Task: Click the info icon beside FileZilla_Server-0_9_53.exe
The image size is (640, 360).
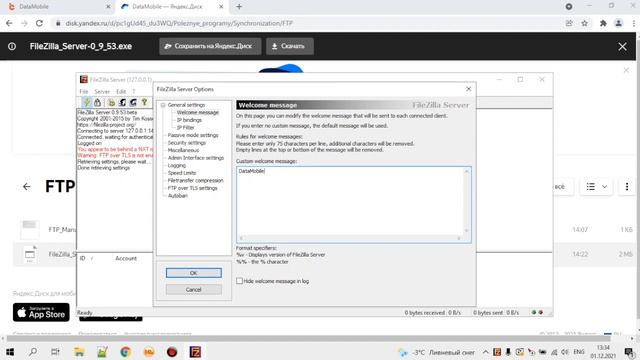Action: tap(12, 47)
